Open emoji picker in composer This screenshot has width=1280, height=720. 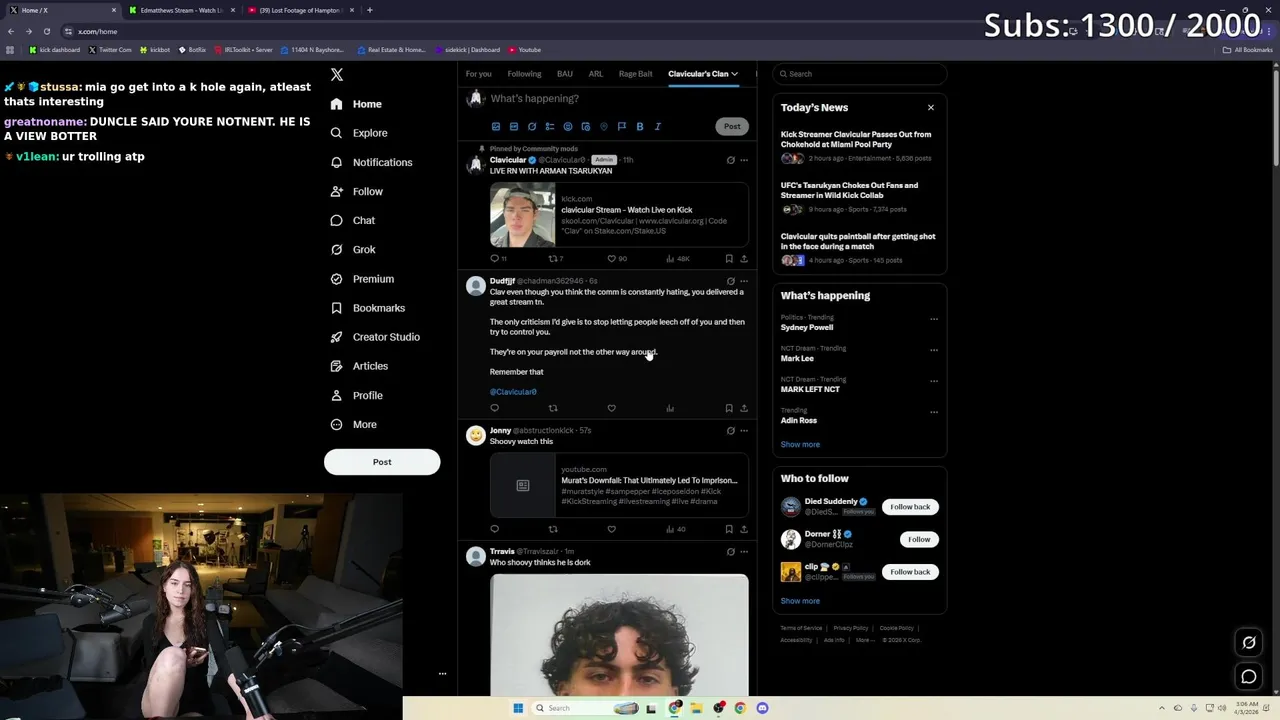click(x=568, y=127)
